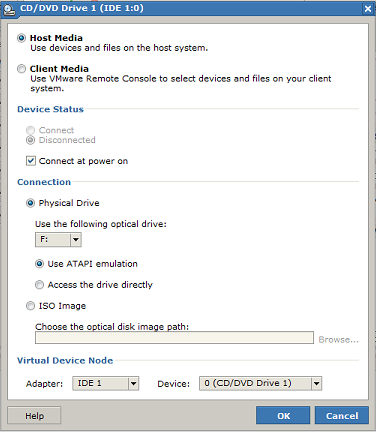Toggle Connect at power on checkbox
Viewport: 376px width, 432px height.
31,161
